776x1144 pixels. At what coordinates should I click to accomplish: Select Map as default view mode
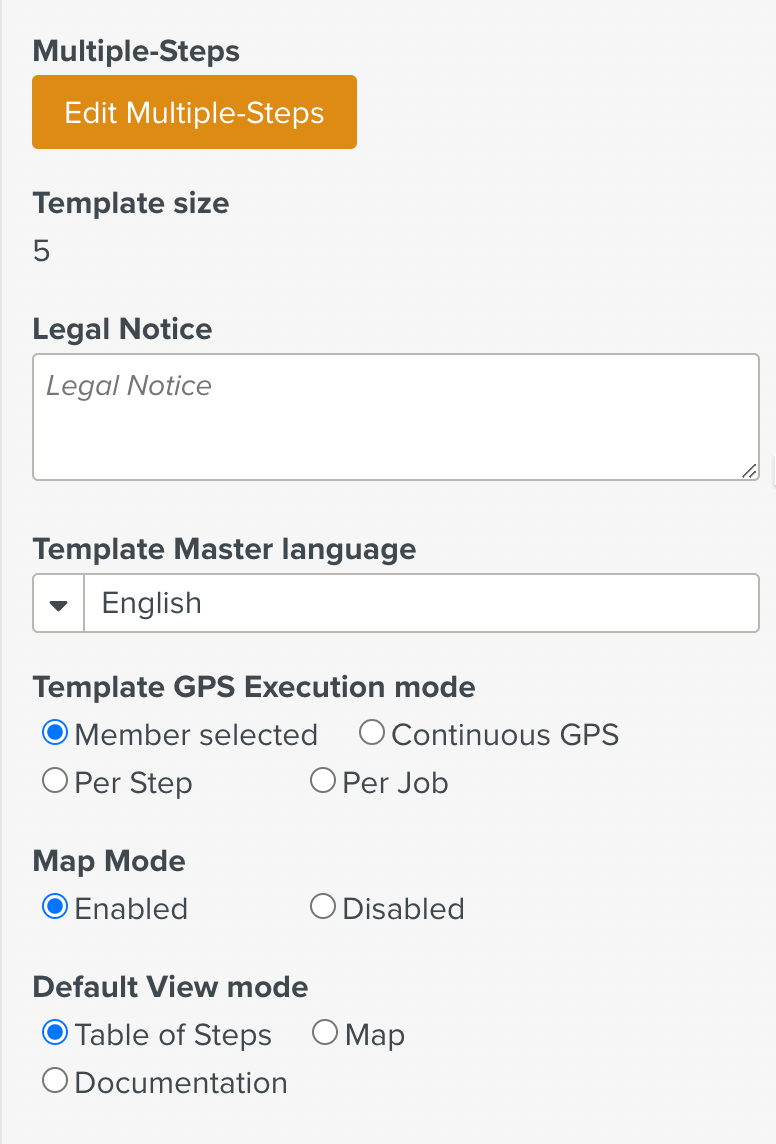click(x=324, y=1033)
